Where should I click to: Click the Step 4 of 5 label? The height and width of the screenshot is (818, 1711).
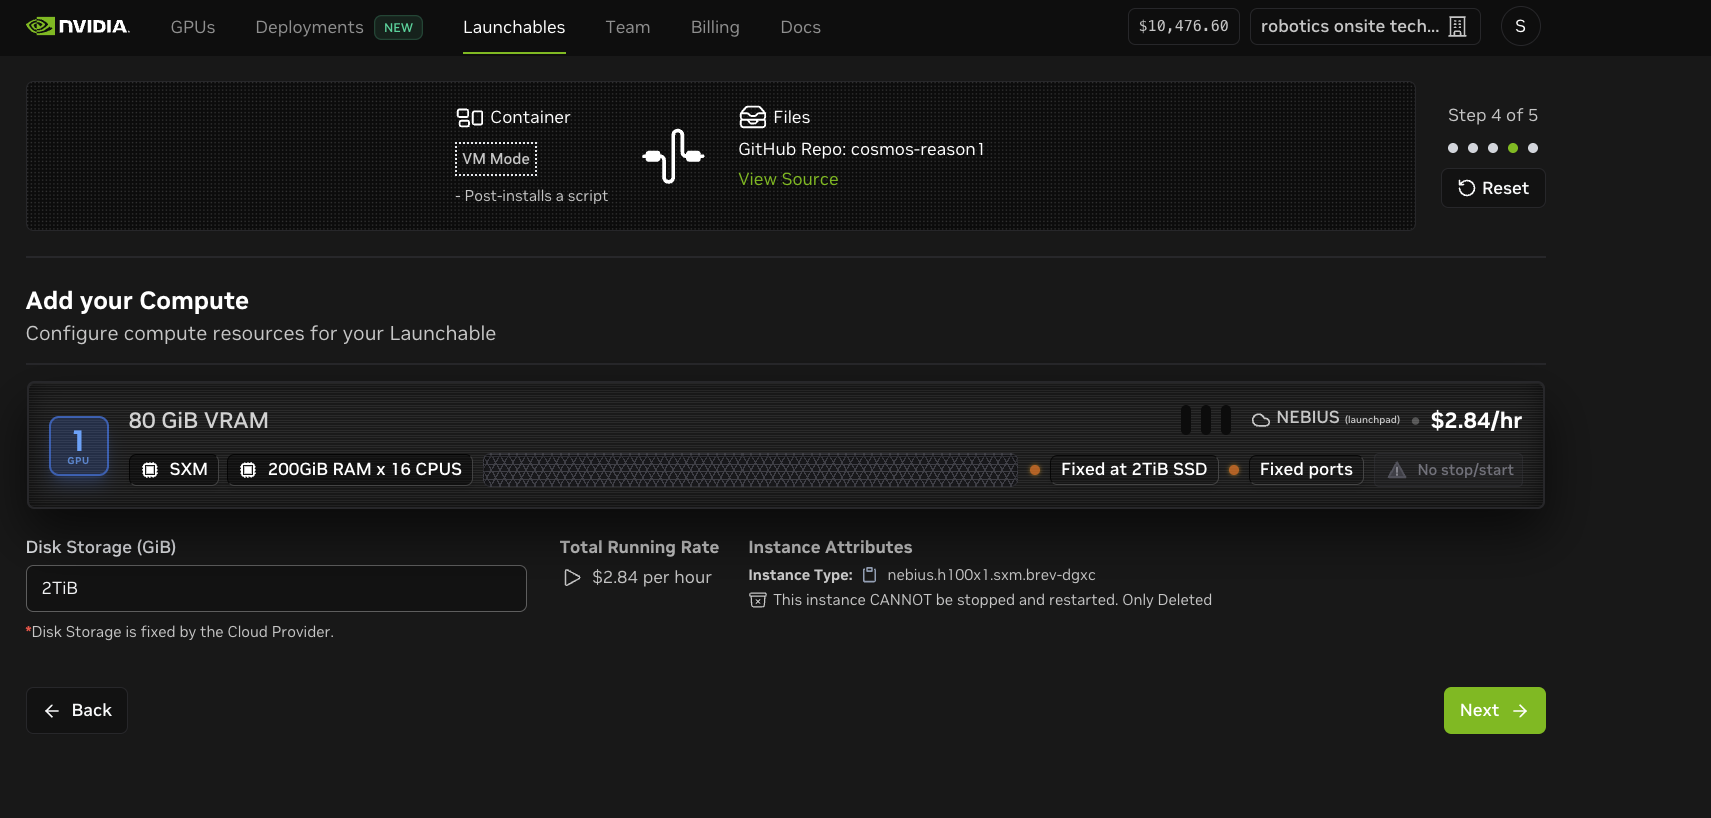click(x=1493, y=115)
